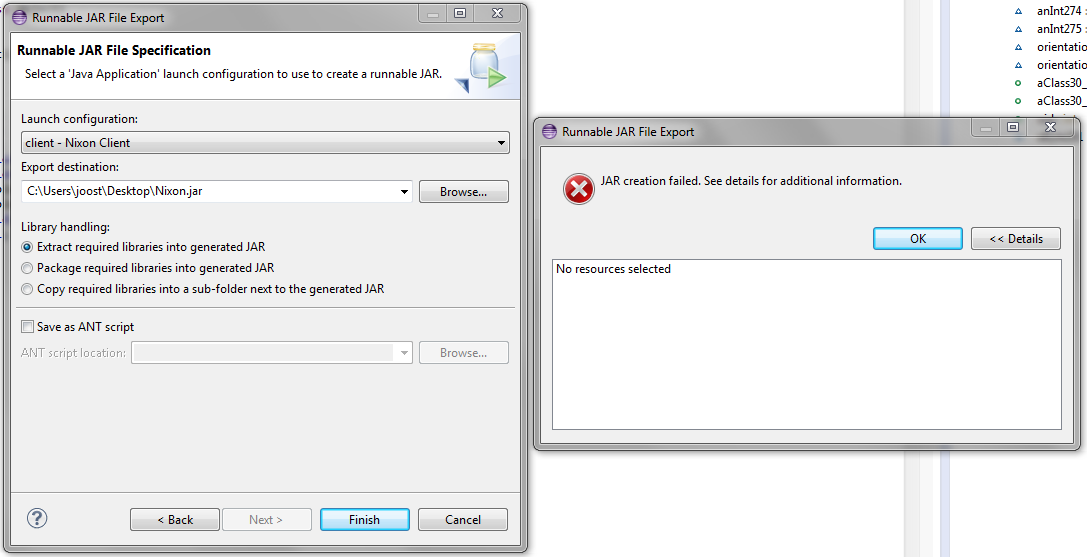This screenshot has width=1087, height=557.
Task: Collapse details with the << Details button
Action: pos(1016,239)
